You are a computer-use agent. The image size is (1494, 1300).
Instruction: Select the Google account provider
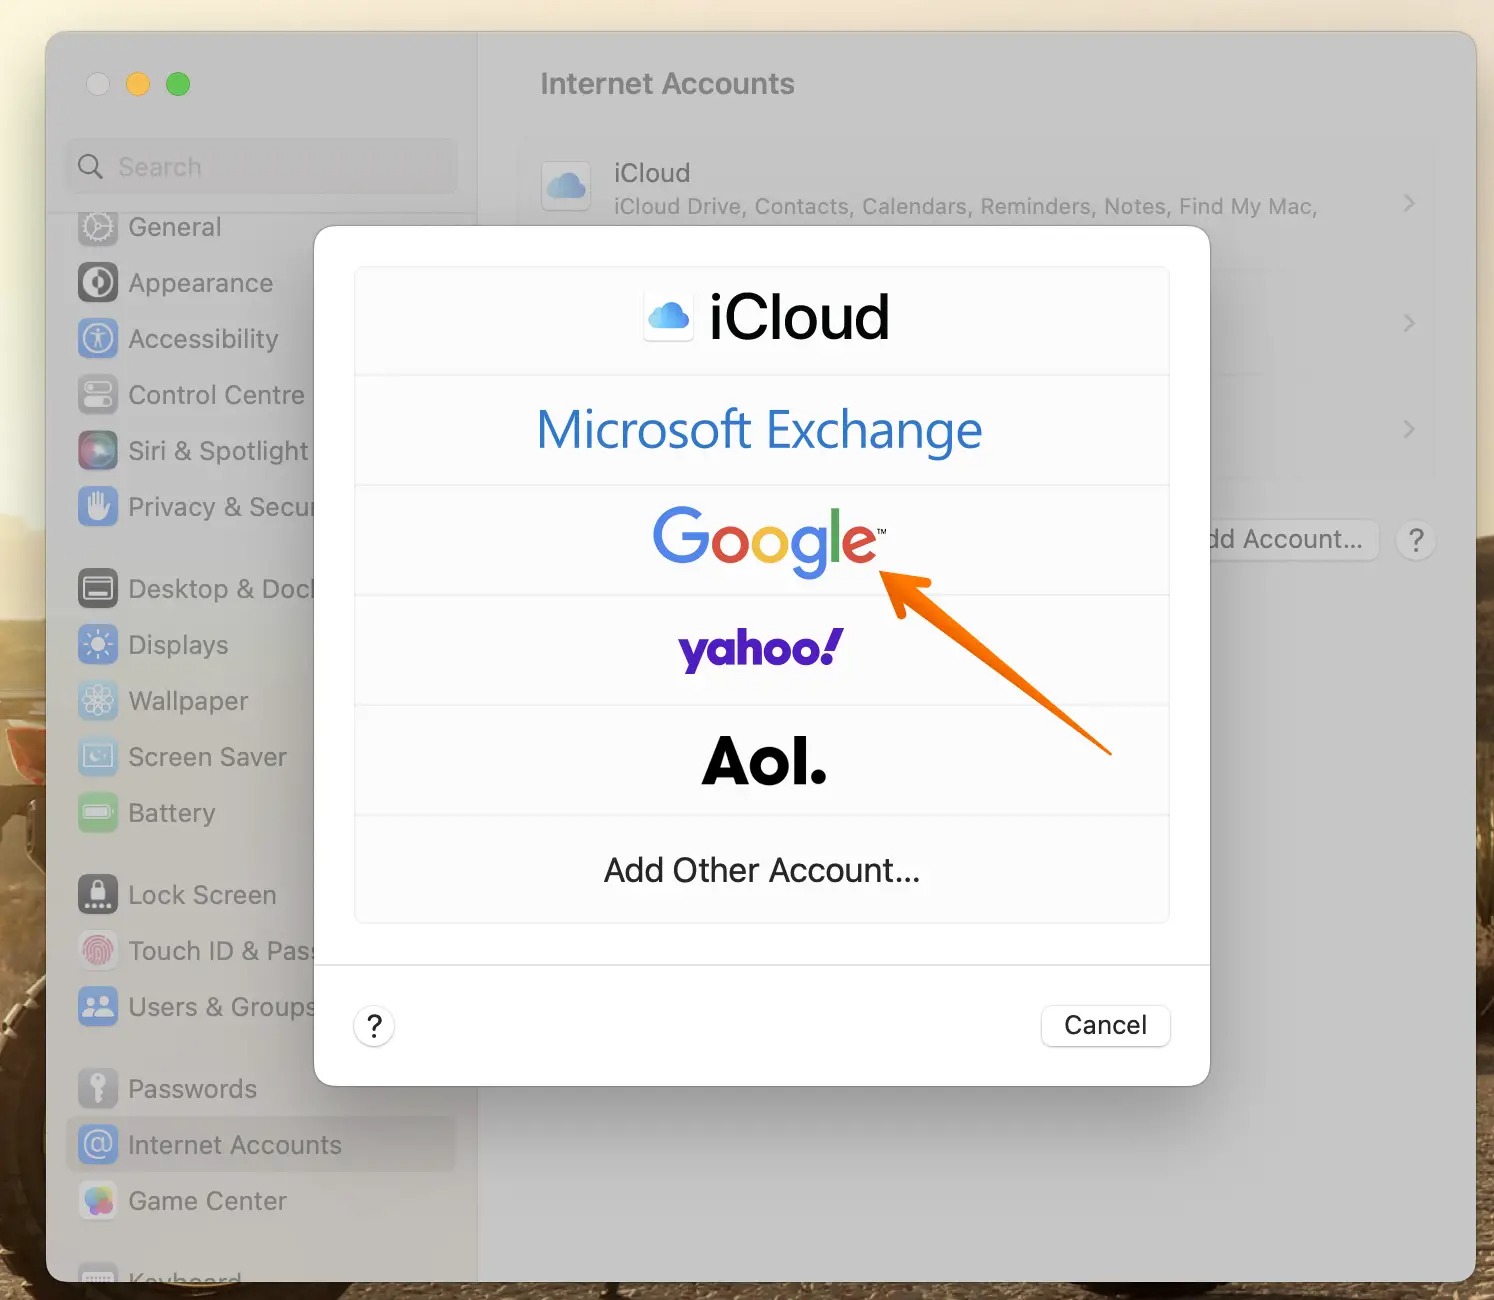point(762,540)
